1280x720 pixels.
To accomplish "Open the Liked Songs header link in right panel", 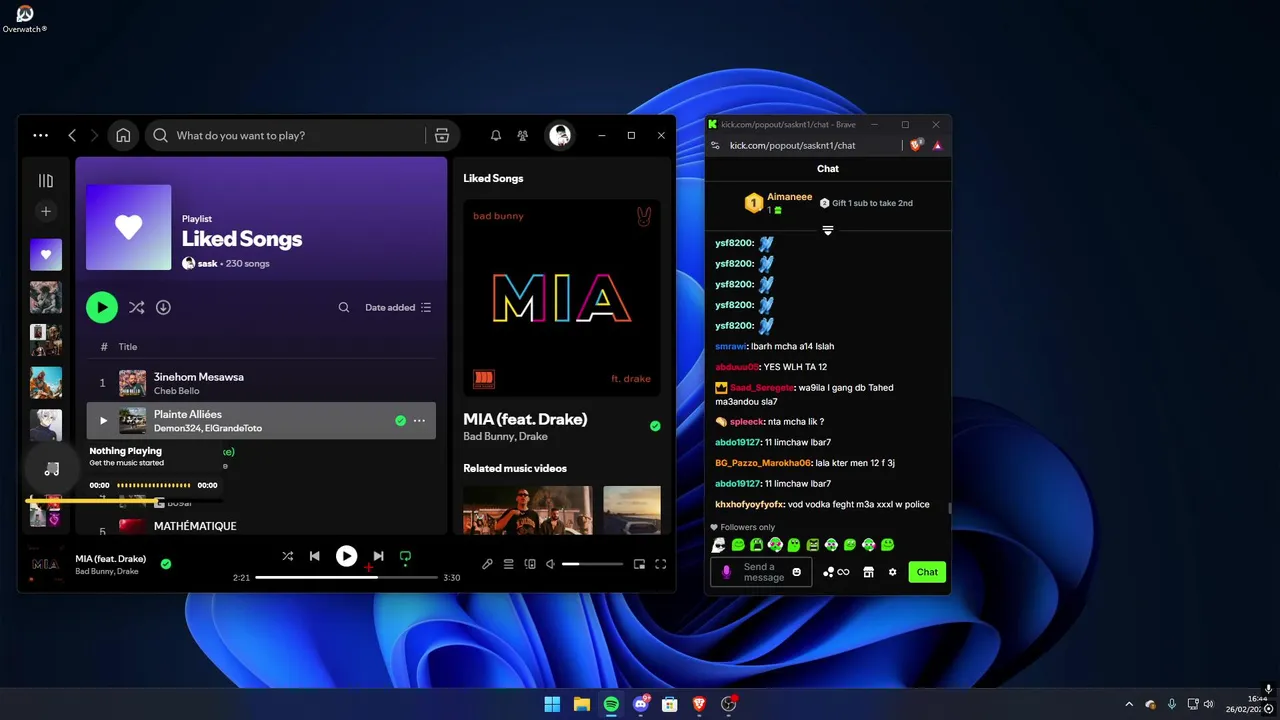I will pyautogui.click(x=493, y=178).
